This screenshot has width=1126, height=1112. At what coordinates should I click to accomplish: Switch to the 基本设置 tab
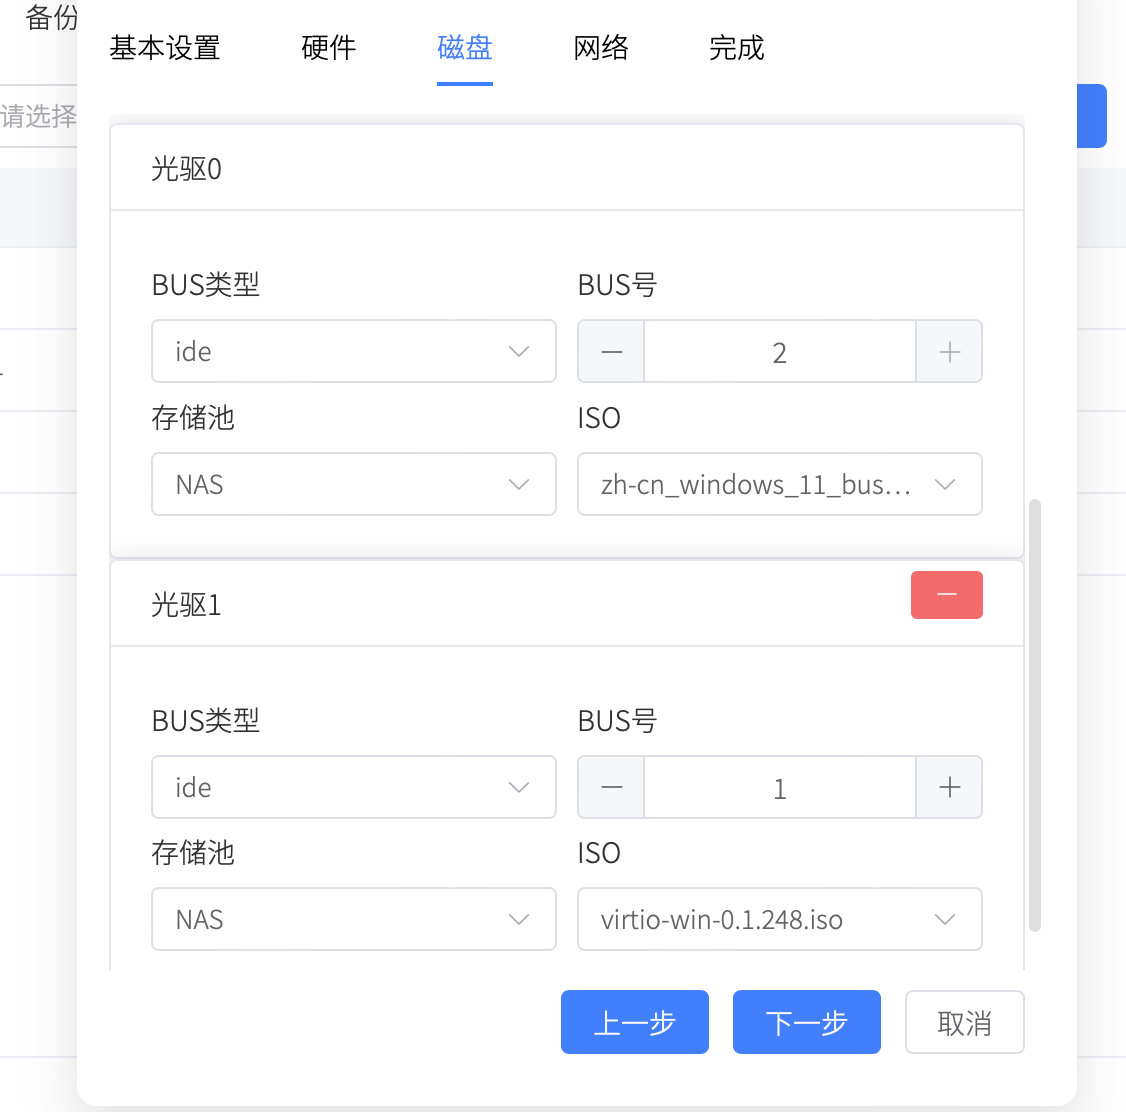coord(165,48)
